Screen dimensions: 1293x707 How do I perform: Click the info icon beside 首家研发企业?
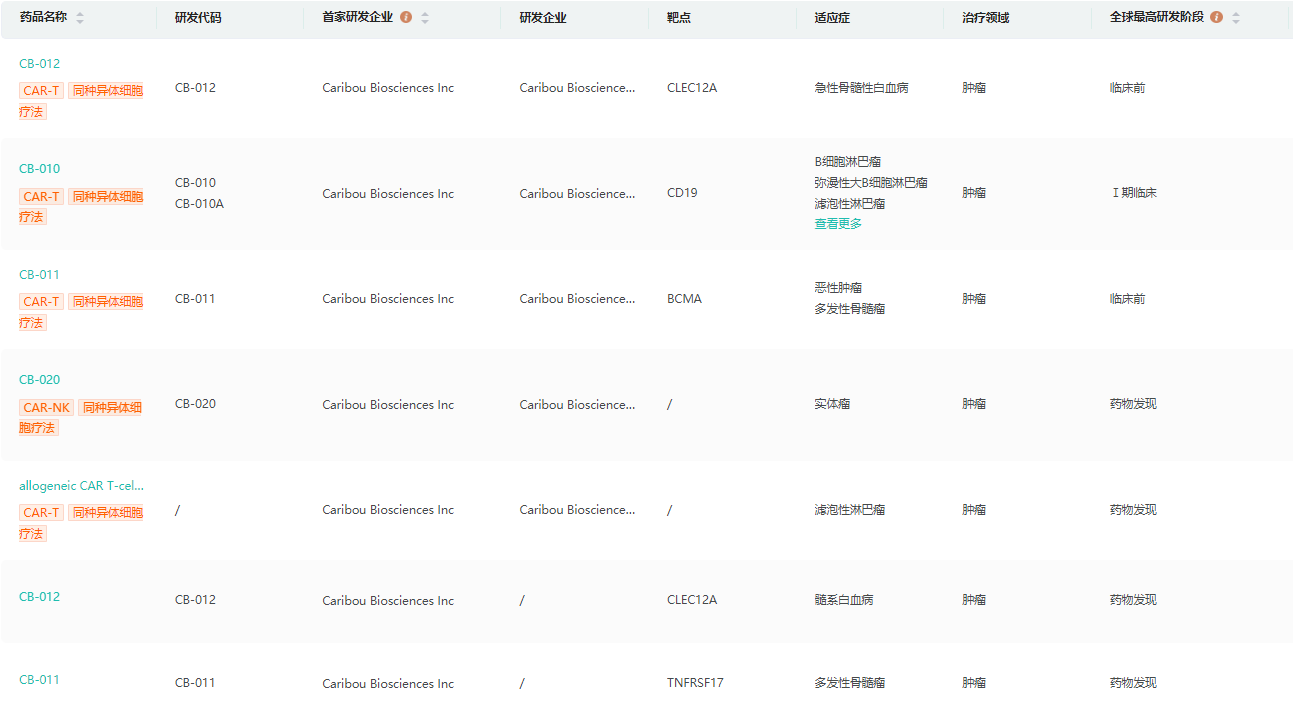(406, 18)
